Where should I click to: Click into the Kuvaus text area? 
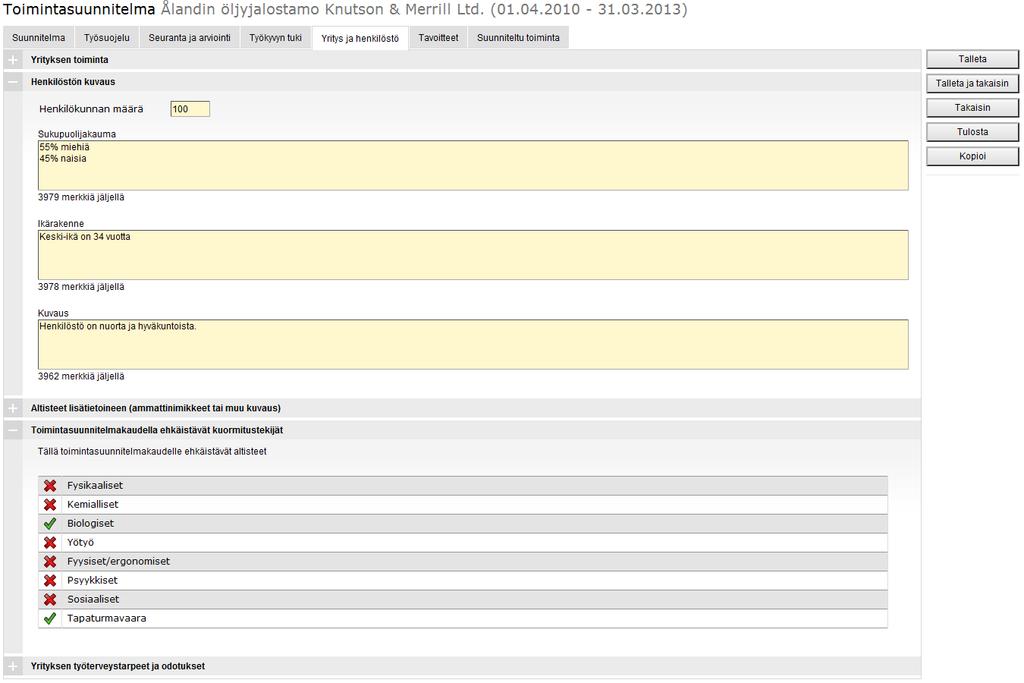(473, 345)
